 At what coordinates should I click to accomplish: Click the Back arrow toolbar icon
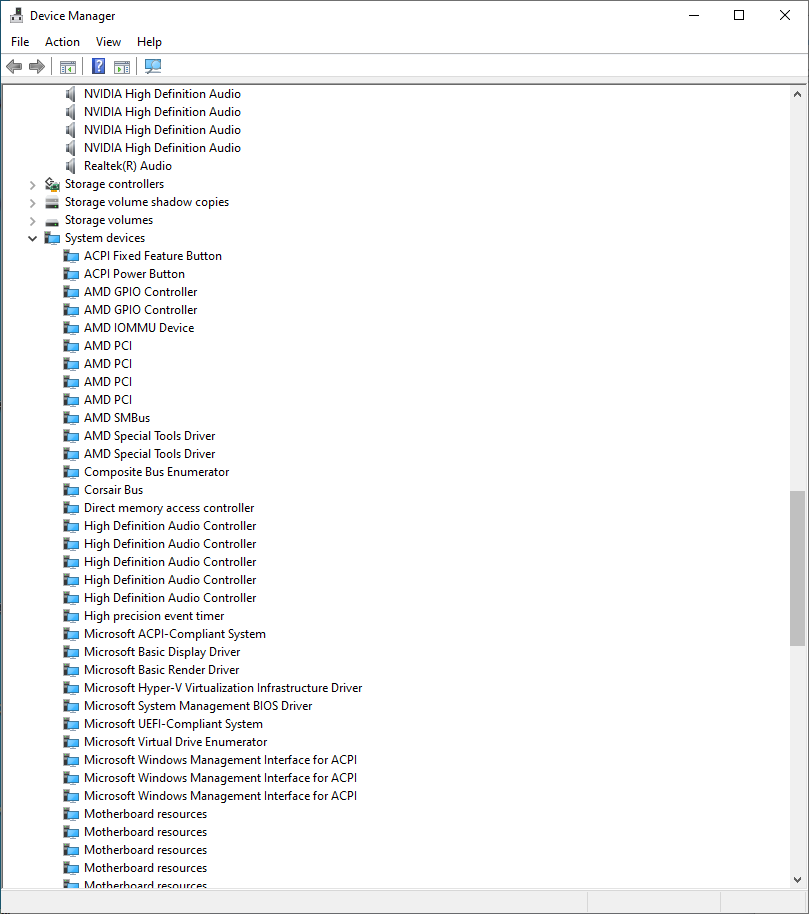coord(14,66)
